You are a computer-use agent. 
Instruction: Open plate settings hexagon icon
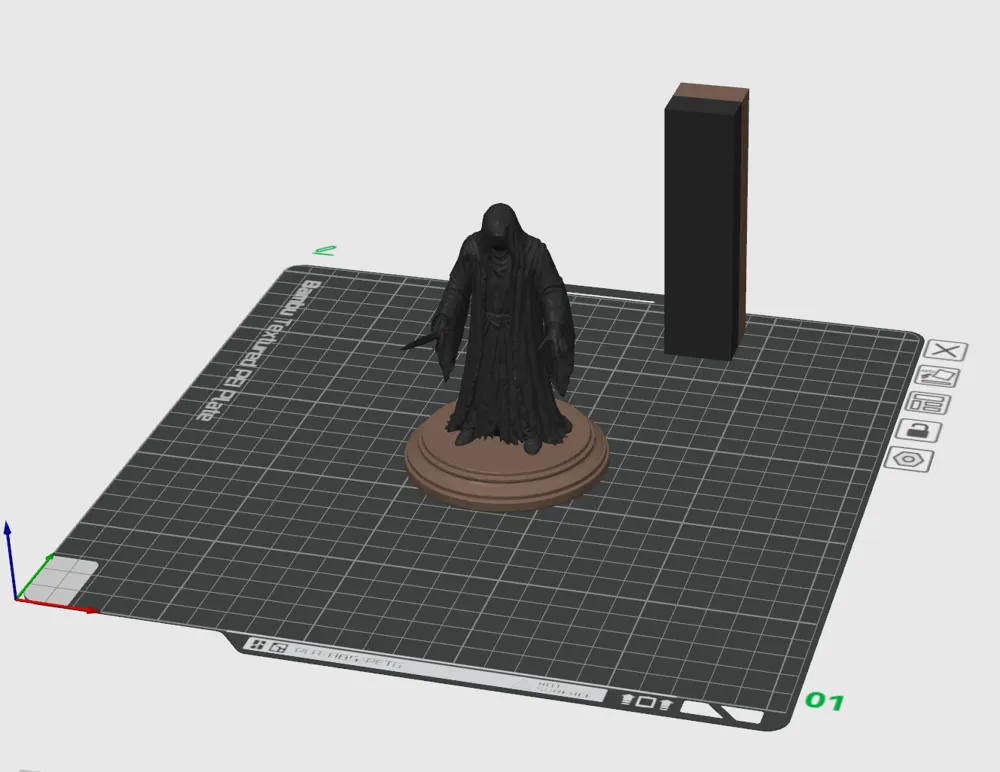(x=908, y=459)
